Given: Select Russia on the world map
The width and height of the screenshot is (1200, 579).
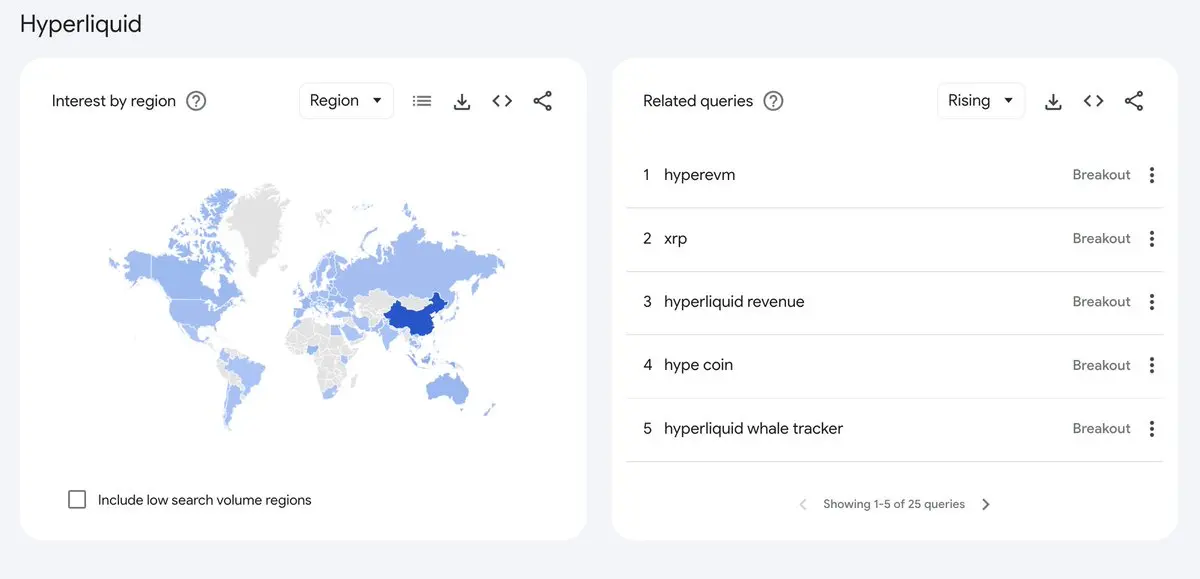Looking at the screenshot, I should pos(420,263).
